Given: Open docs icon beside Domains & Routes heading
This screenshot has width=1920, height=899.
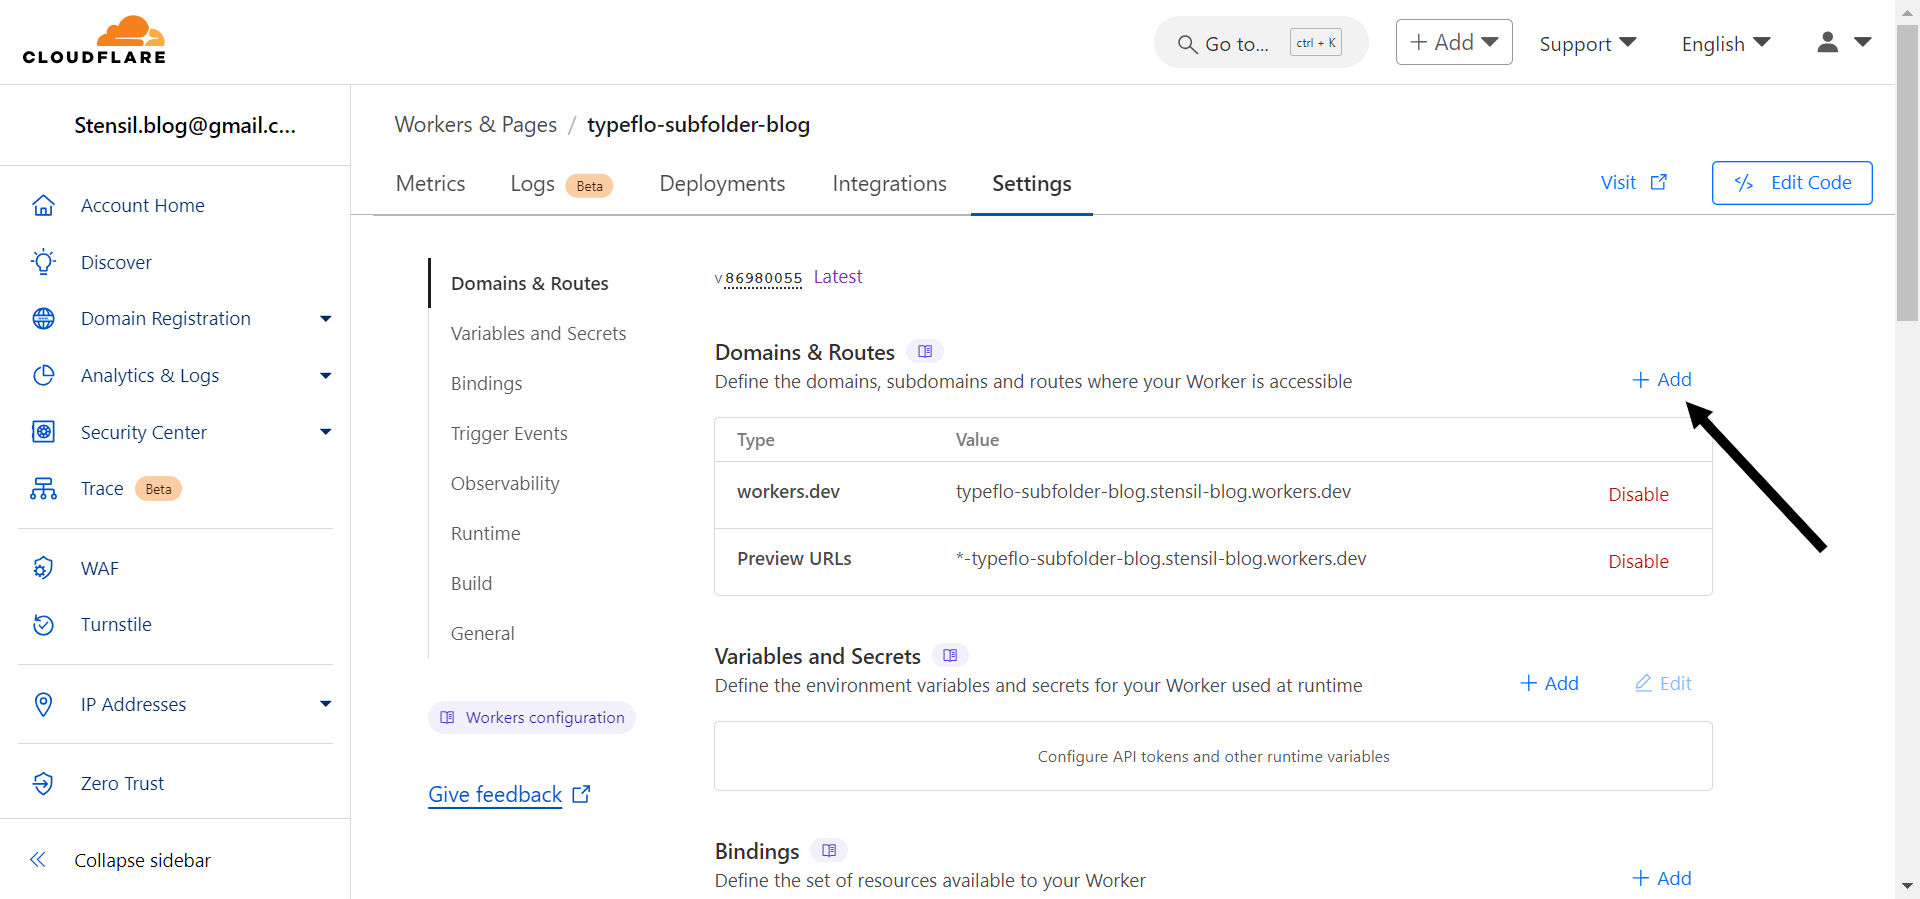Looking at the screenshot, I should pyautogui.click(x=924, y=352).
